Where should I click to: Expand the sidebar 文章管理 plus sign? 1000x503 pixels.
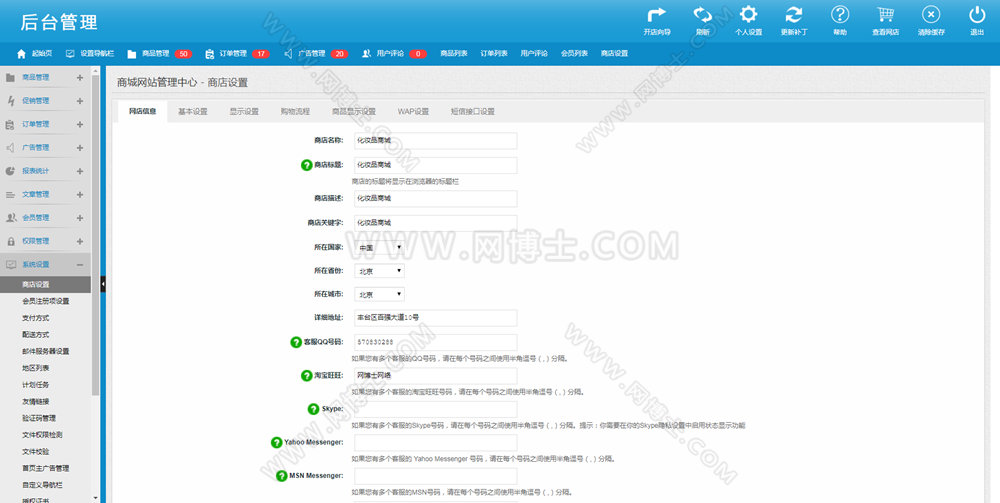point(80,194)
